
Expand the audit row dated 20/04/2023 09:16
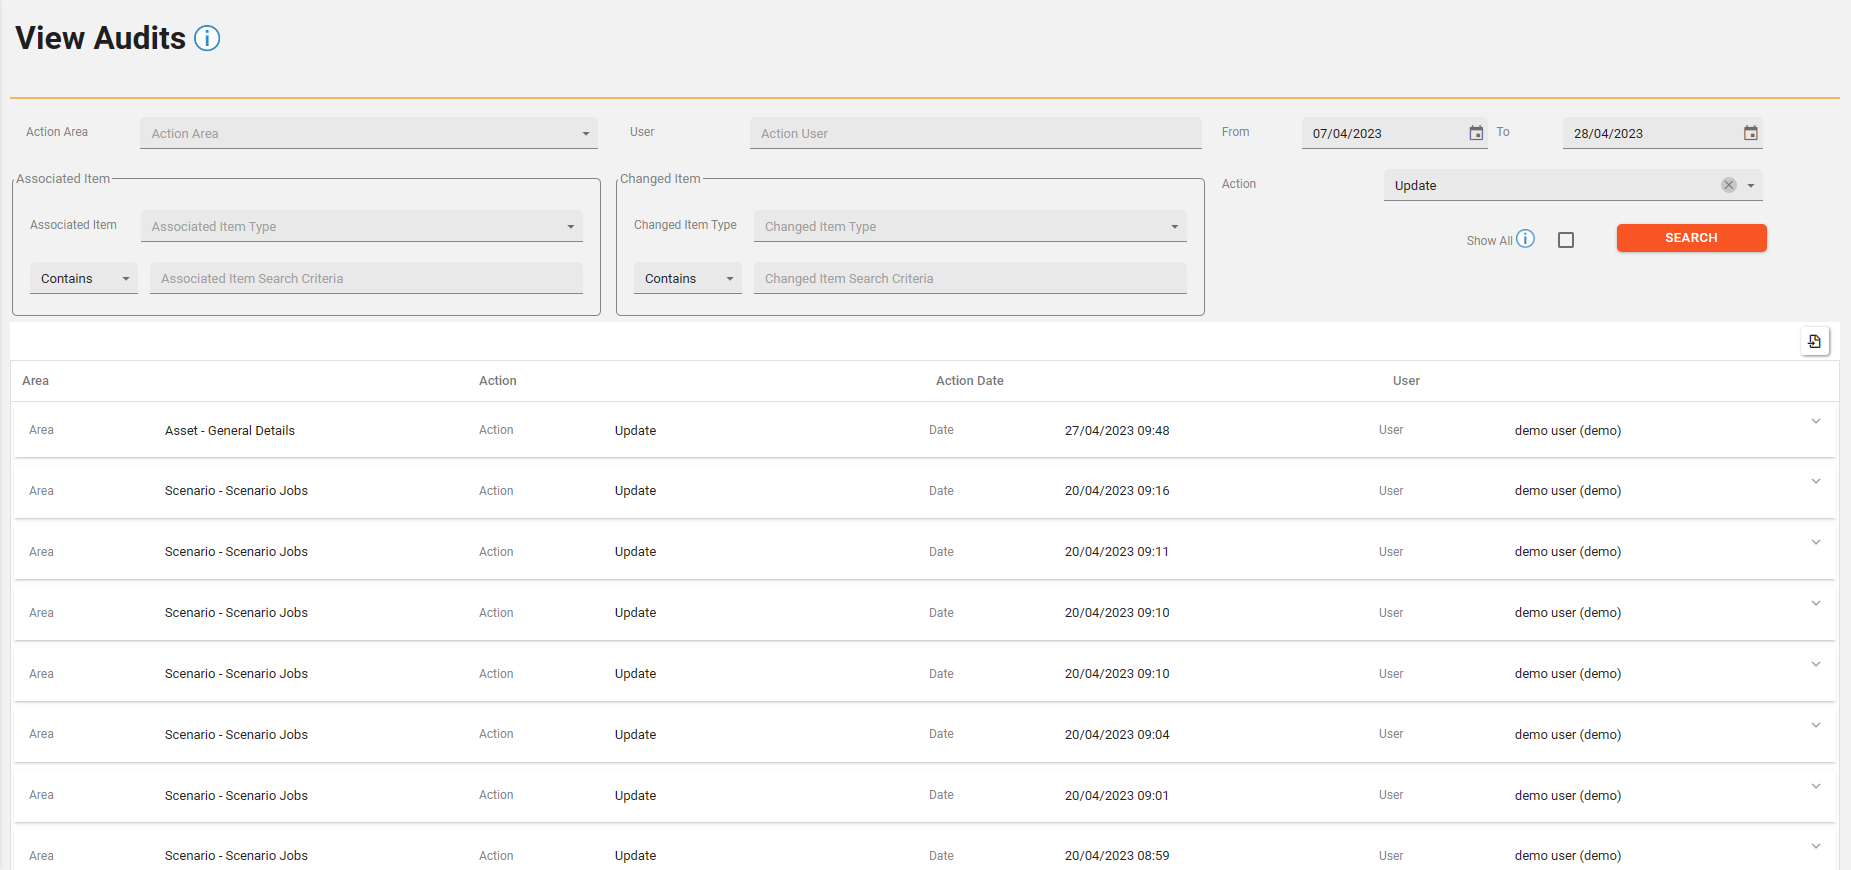[1815, 482]
